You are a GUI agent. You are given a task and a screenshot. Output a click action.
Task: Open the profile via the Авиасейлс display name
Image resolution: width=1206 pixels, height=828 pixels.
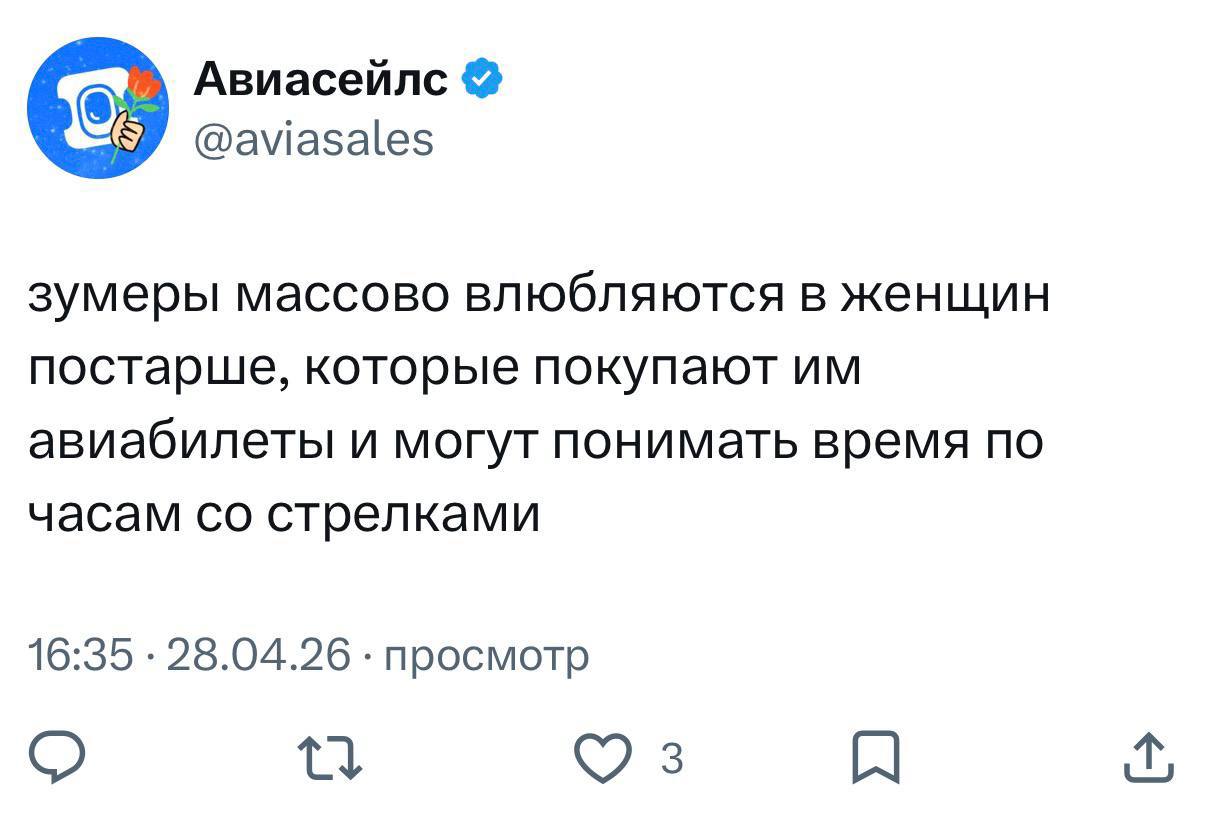pos(320,80)
